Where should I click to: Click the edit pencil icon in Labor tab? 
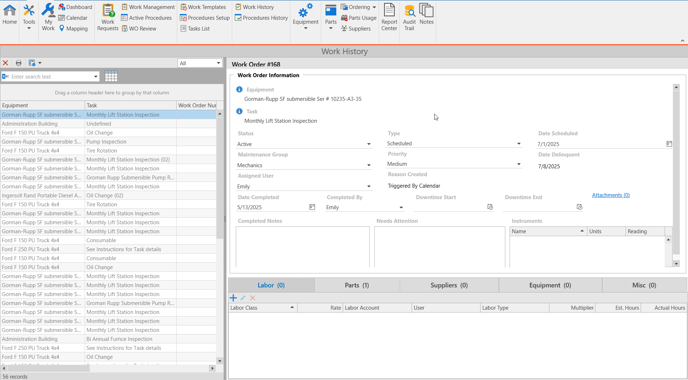coord(243,298)
